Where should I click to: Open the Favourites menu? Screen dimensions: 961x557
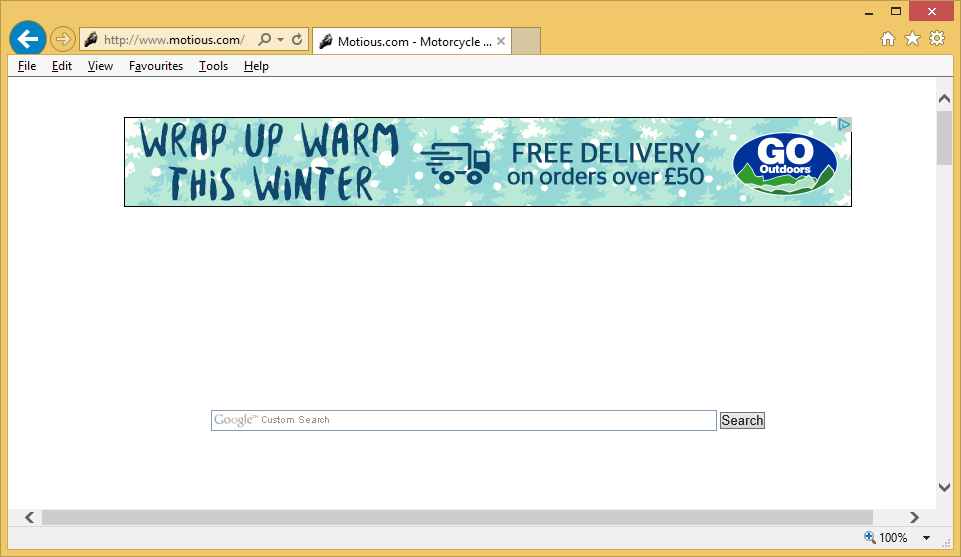pyautogui.click(x=156, y=66)
